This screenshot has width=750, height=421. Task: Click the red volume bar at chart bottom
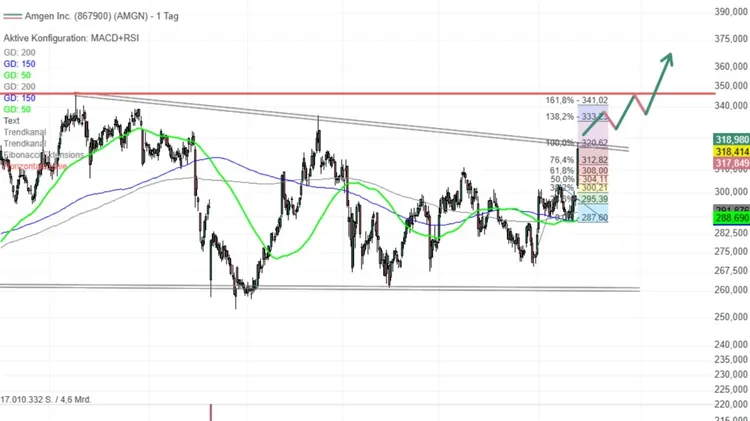click(211, 411)
